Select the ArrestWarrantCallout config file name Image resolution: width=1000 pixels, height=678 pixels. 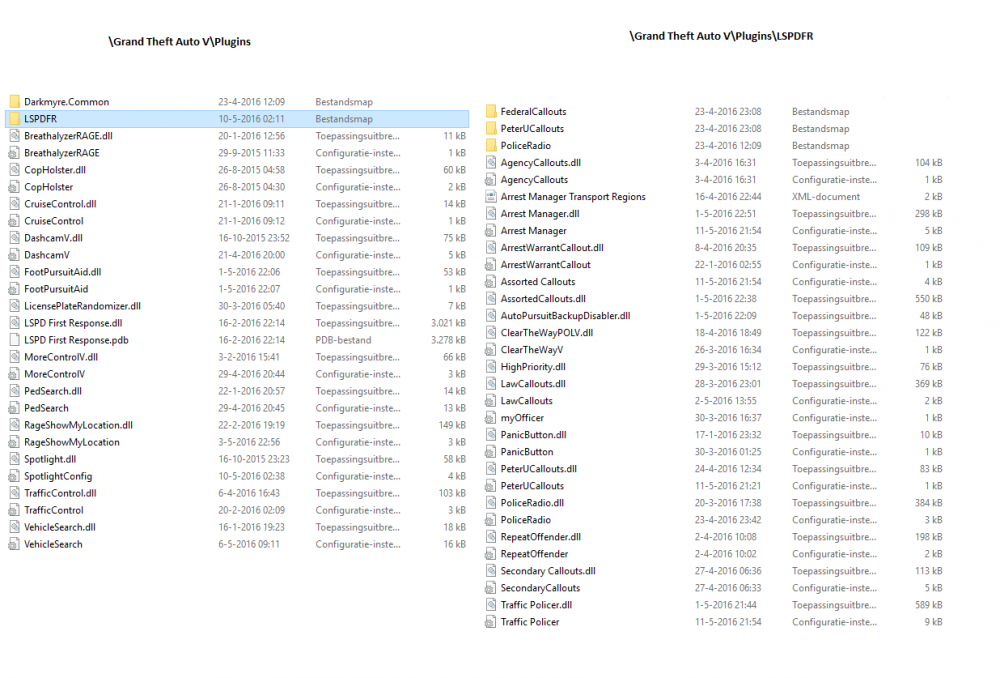tap(546, 265)
